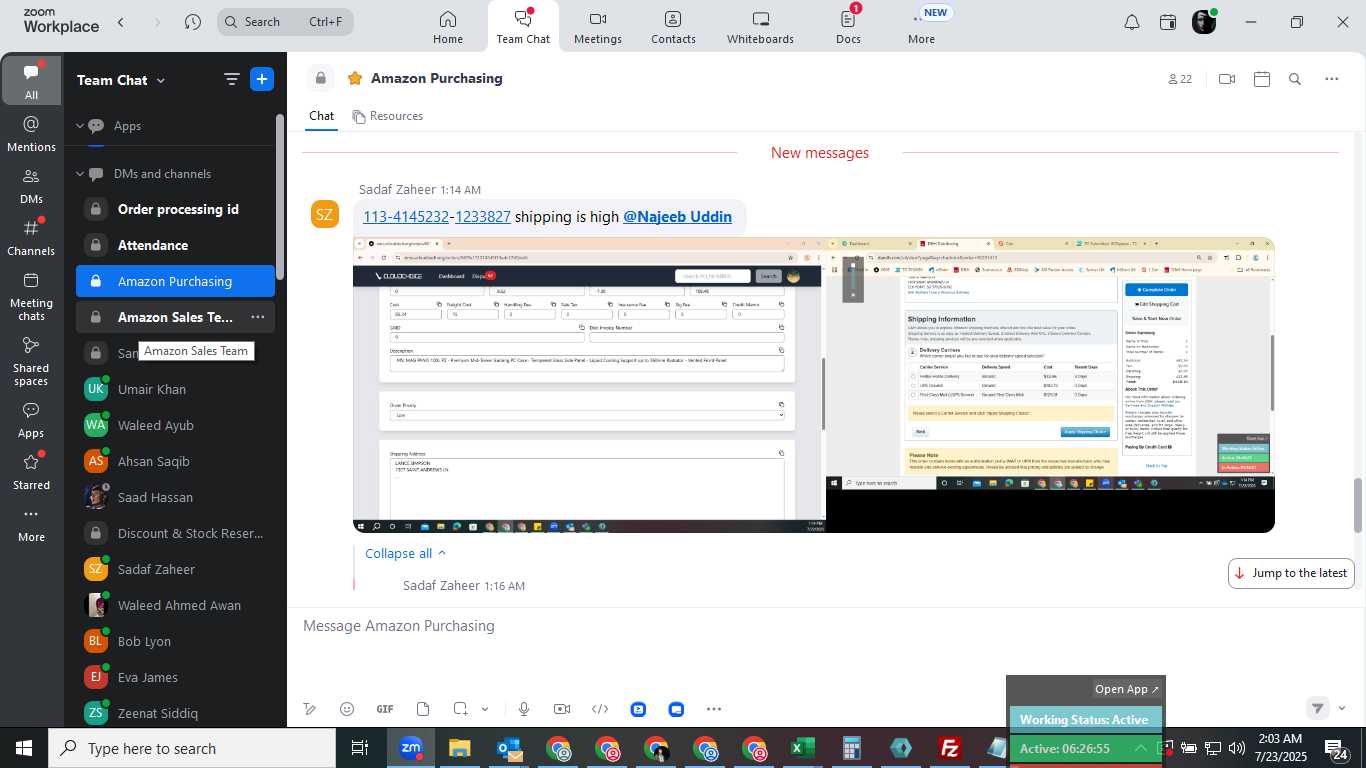This screenshot has width=1366, height=768.
Task: Open FileZilla from the Windows taskbar
Action: pos(950,748)
